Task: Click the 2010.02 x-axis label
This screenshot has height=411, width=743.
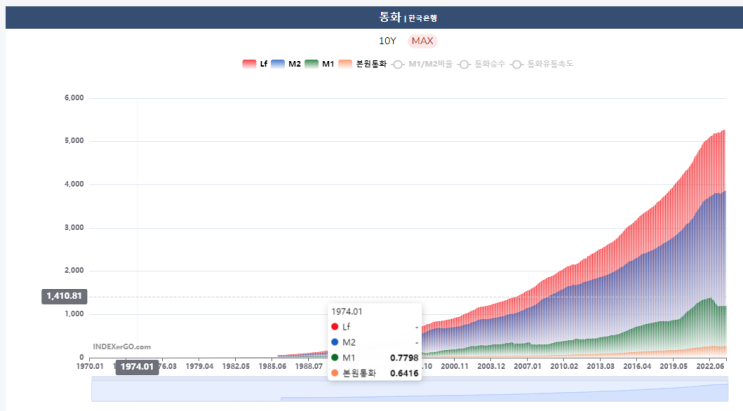Action: coord(564,366)
